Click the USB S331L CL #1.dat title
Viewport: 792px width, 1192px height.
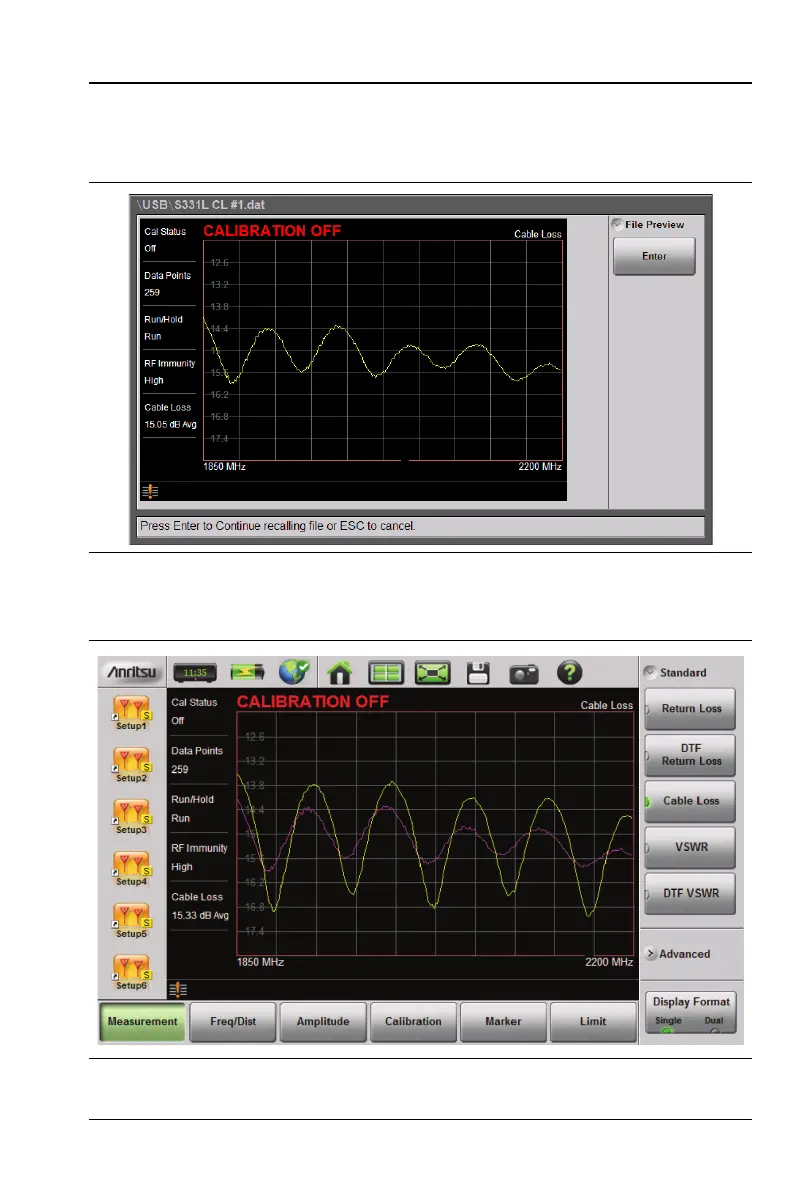[x=201, y=204]
